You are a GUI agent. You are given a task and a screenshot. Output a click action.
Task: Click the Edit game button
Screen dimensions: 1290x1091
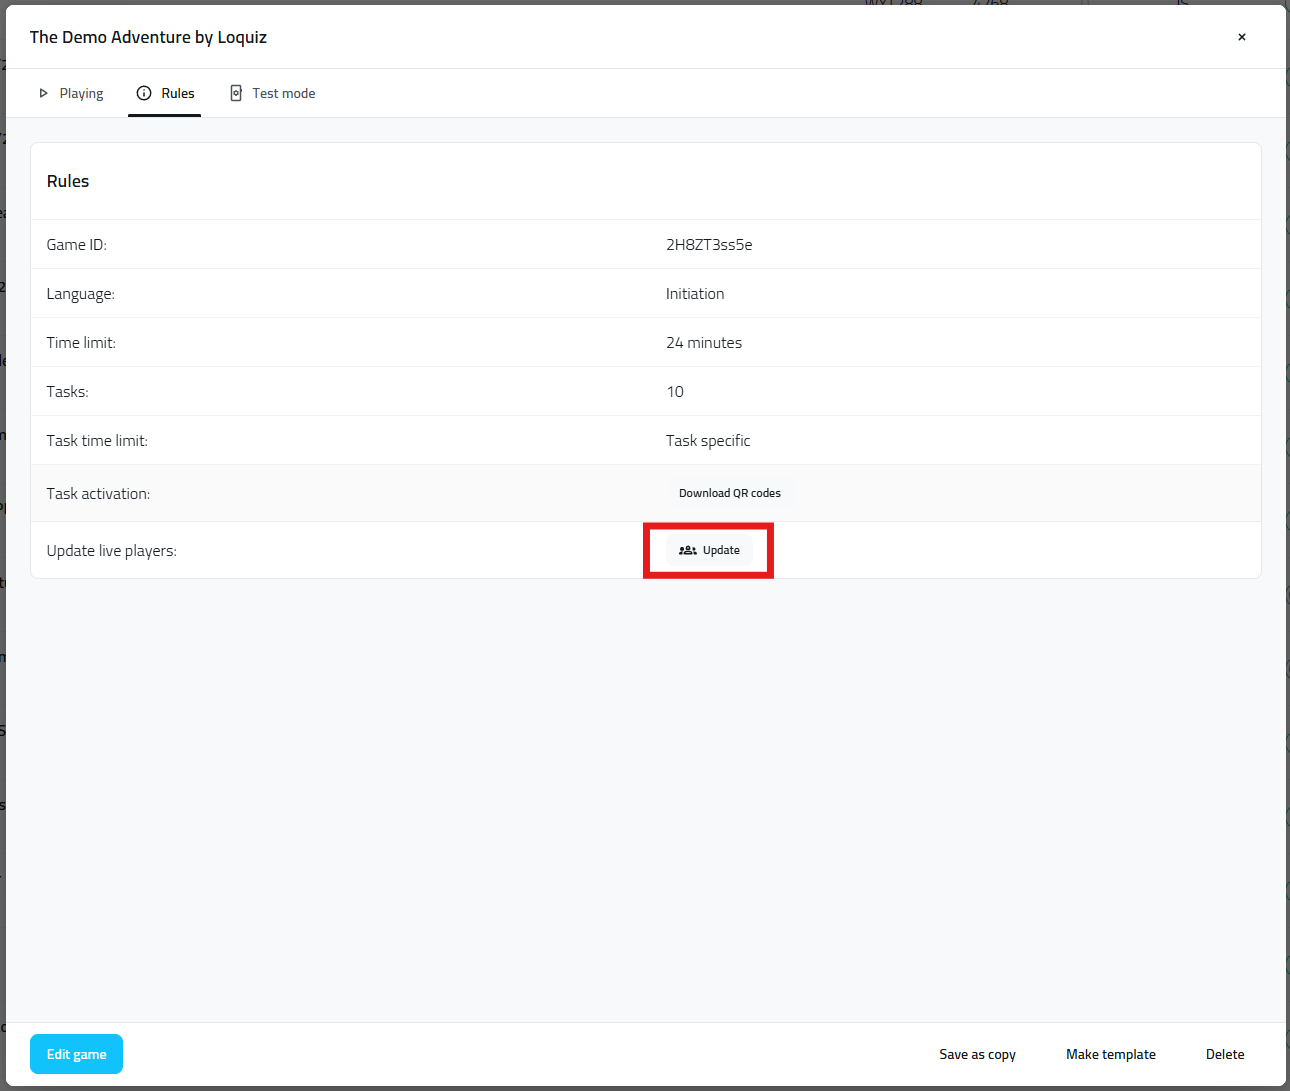pyautogui.click(x=76, y=1054)
